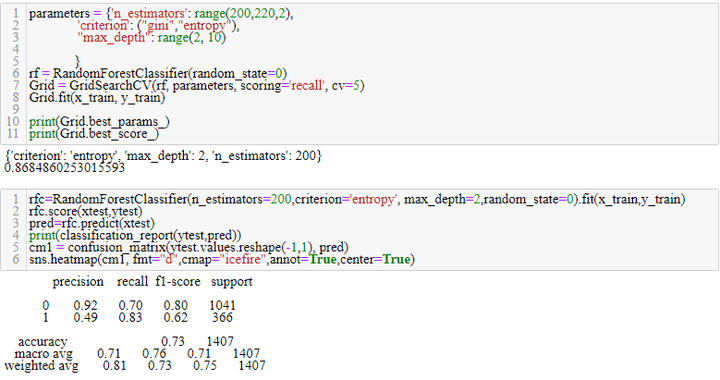The height and width of the screenshot is (380, 720).
Task: Click the GridSearchCV call in first cell
Action: (x=197, y=85)
